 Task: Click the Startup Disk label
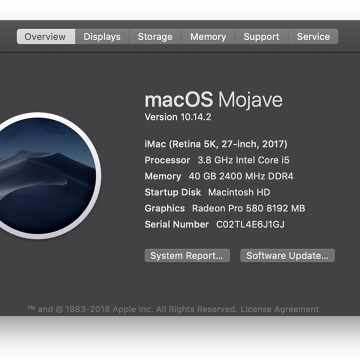click(173, 192)
